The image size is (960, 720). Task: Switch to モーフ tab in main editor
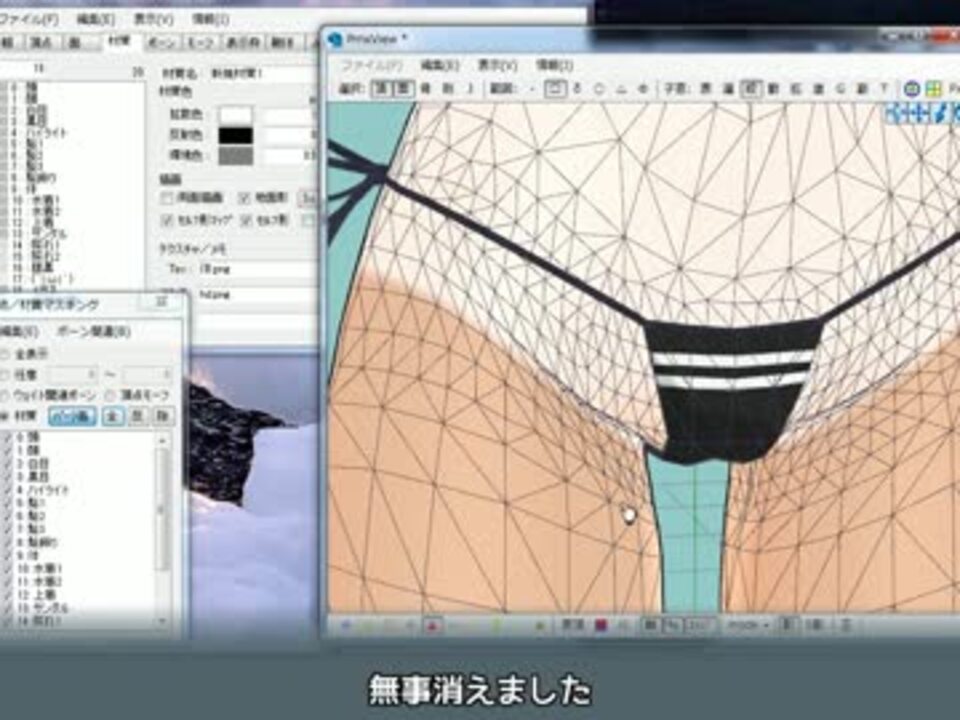point(200,43)
